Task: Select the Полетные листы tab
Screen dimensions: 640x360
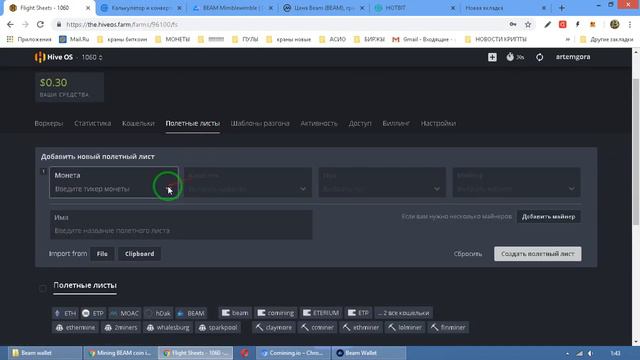Action: pos(193,123)
